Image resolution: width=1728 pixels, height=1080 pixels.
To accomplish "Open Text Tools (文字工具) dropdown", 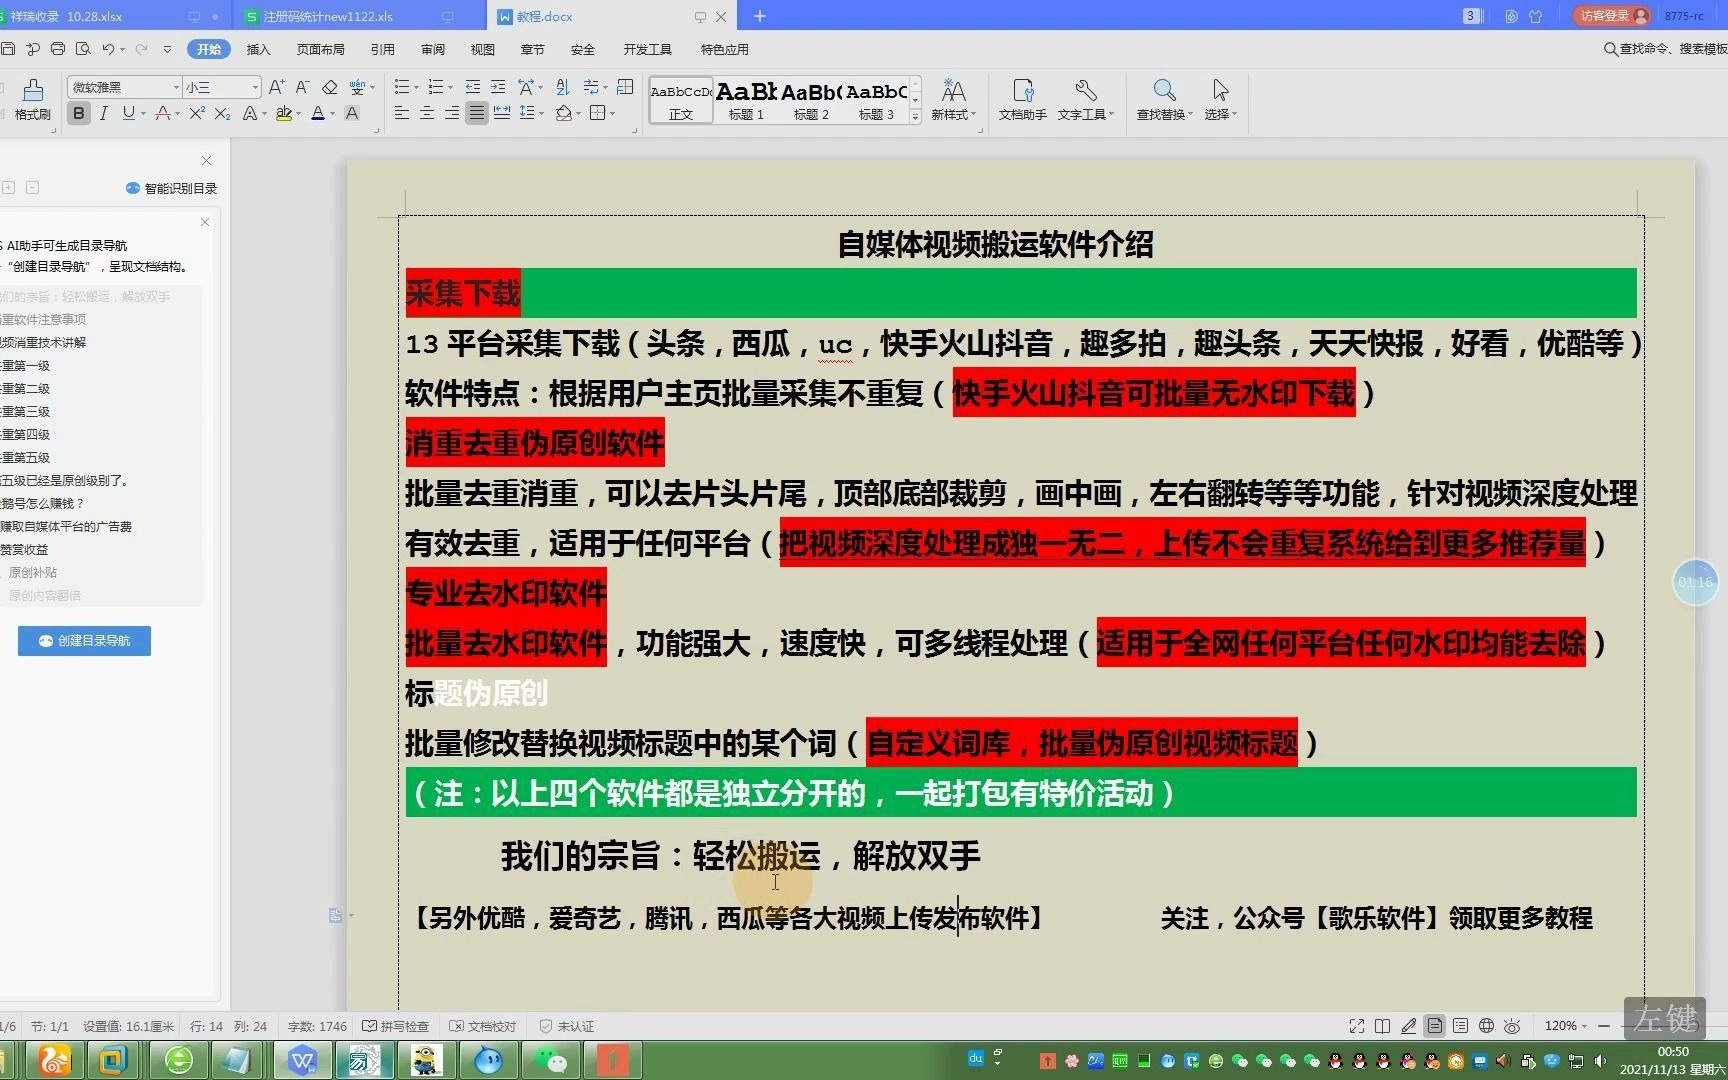I will click(x=1085, y=100).
